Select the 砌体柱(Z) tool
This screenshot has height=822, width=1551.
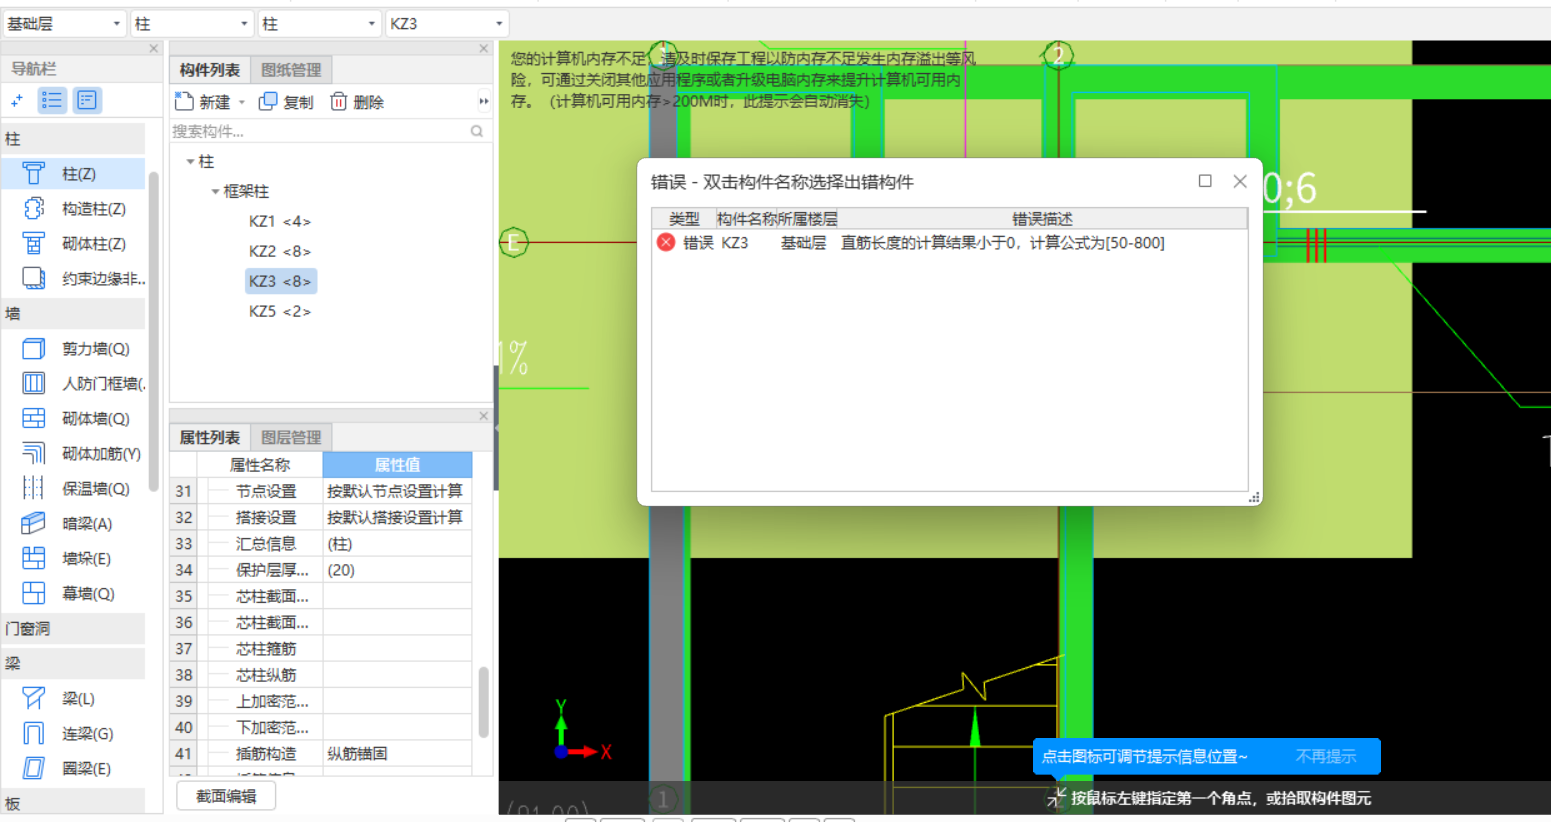pos(73,244)
